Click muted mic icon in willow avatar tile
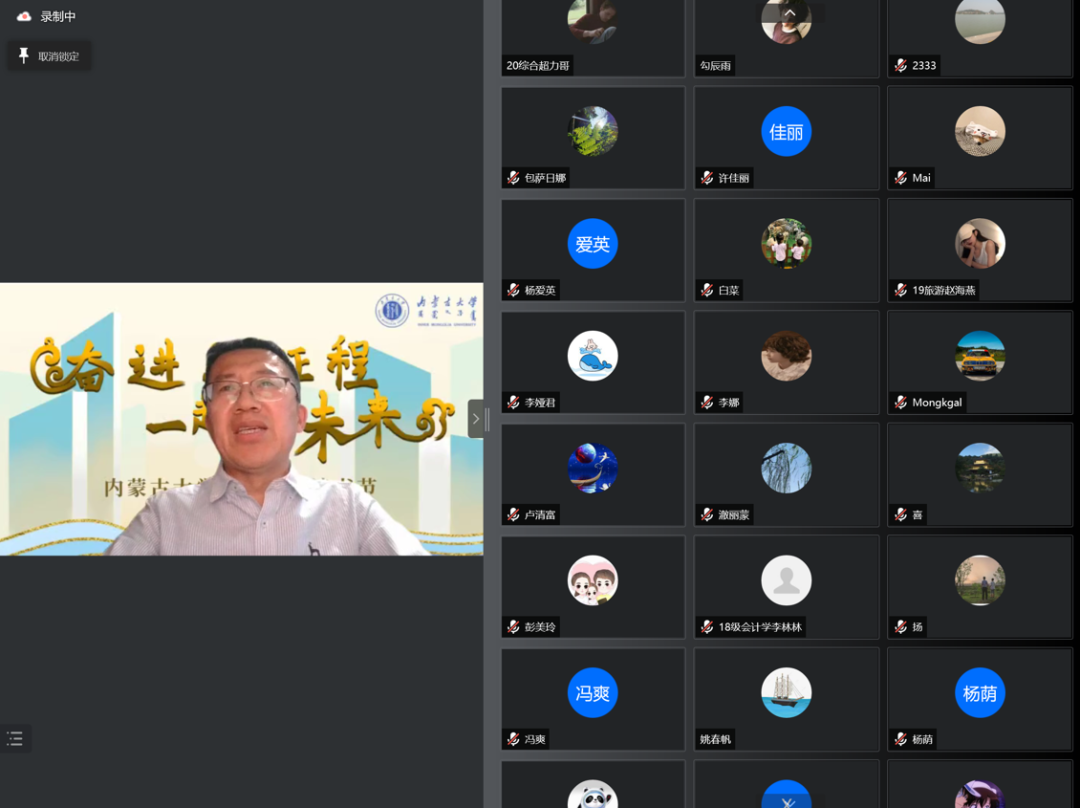The image size is (1080, 808). 707,515
